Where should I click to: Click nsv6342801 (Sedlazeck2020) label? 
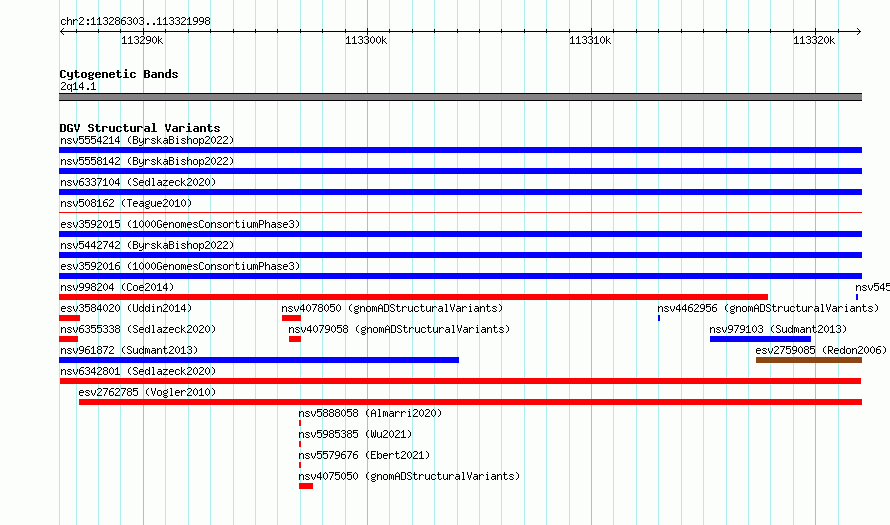point(138,371)
